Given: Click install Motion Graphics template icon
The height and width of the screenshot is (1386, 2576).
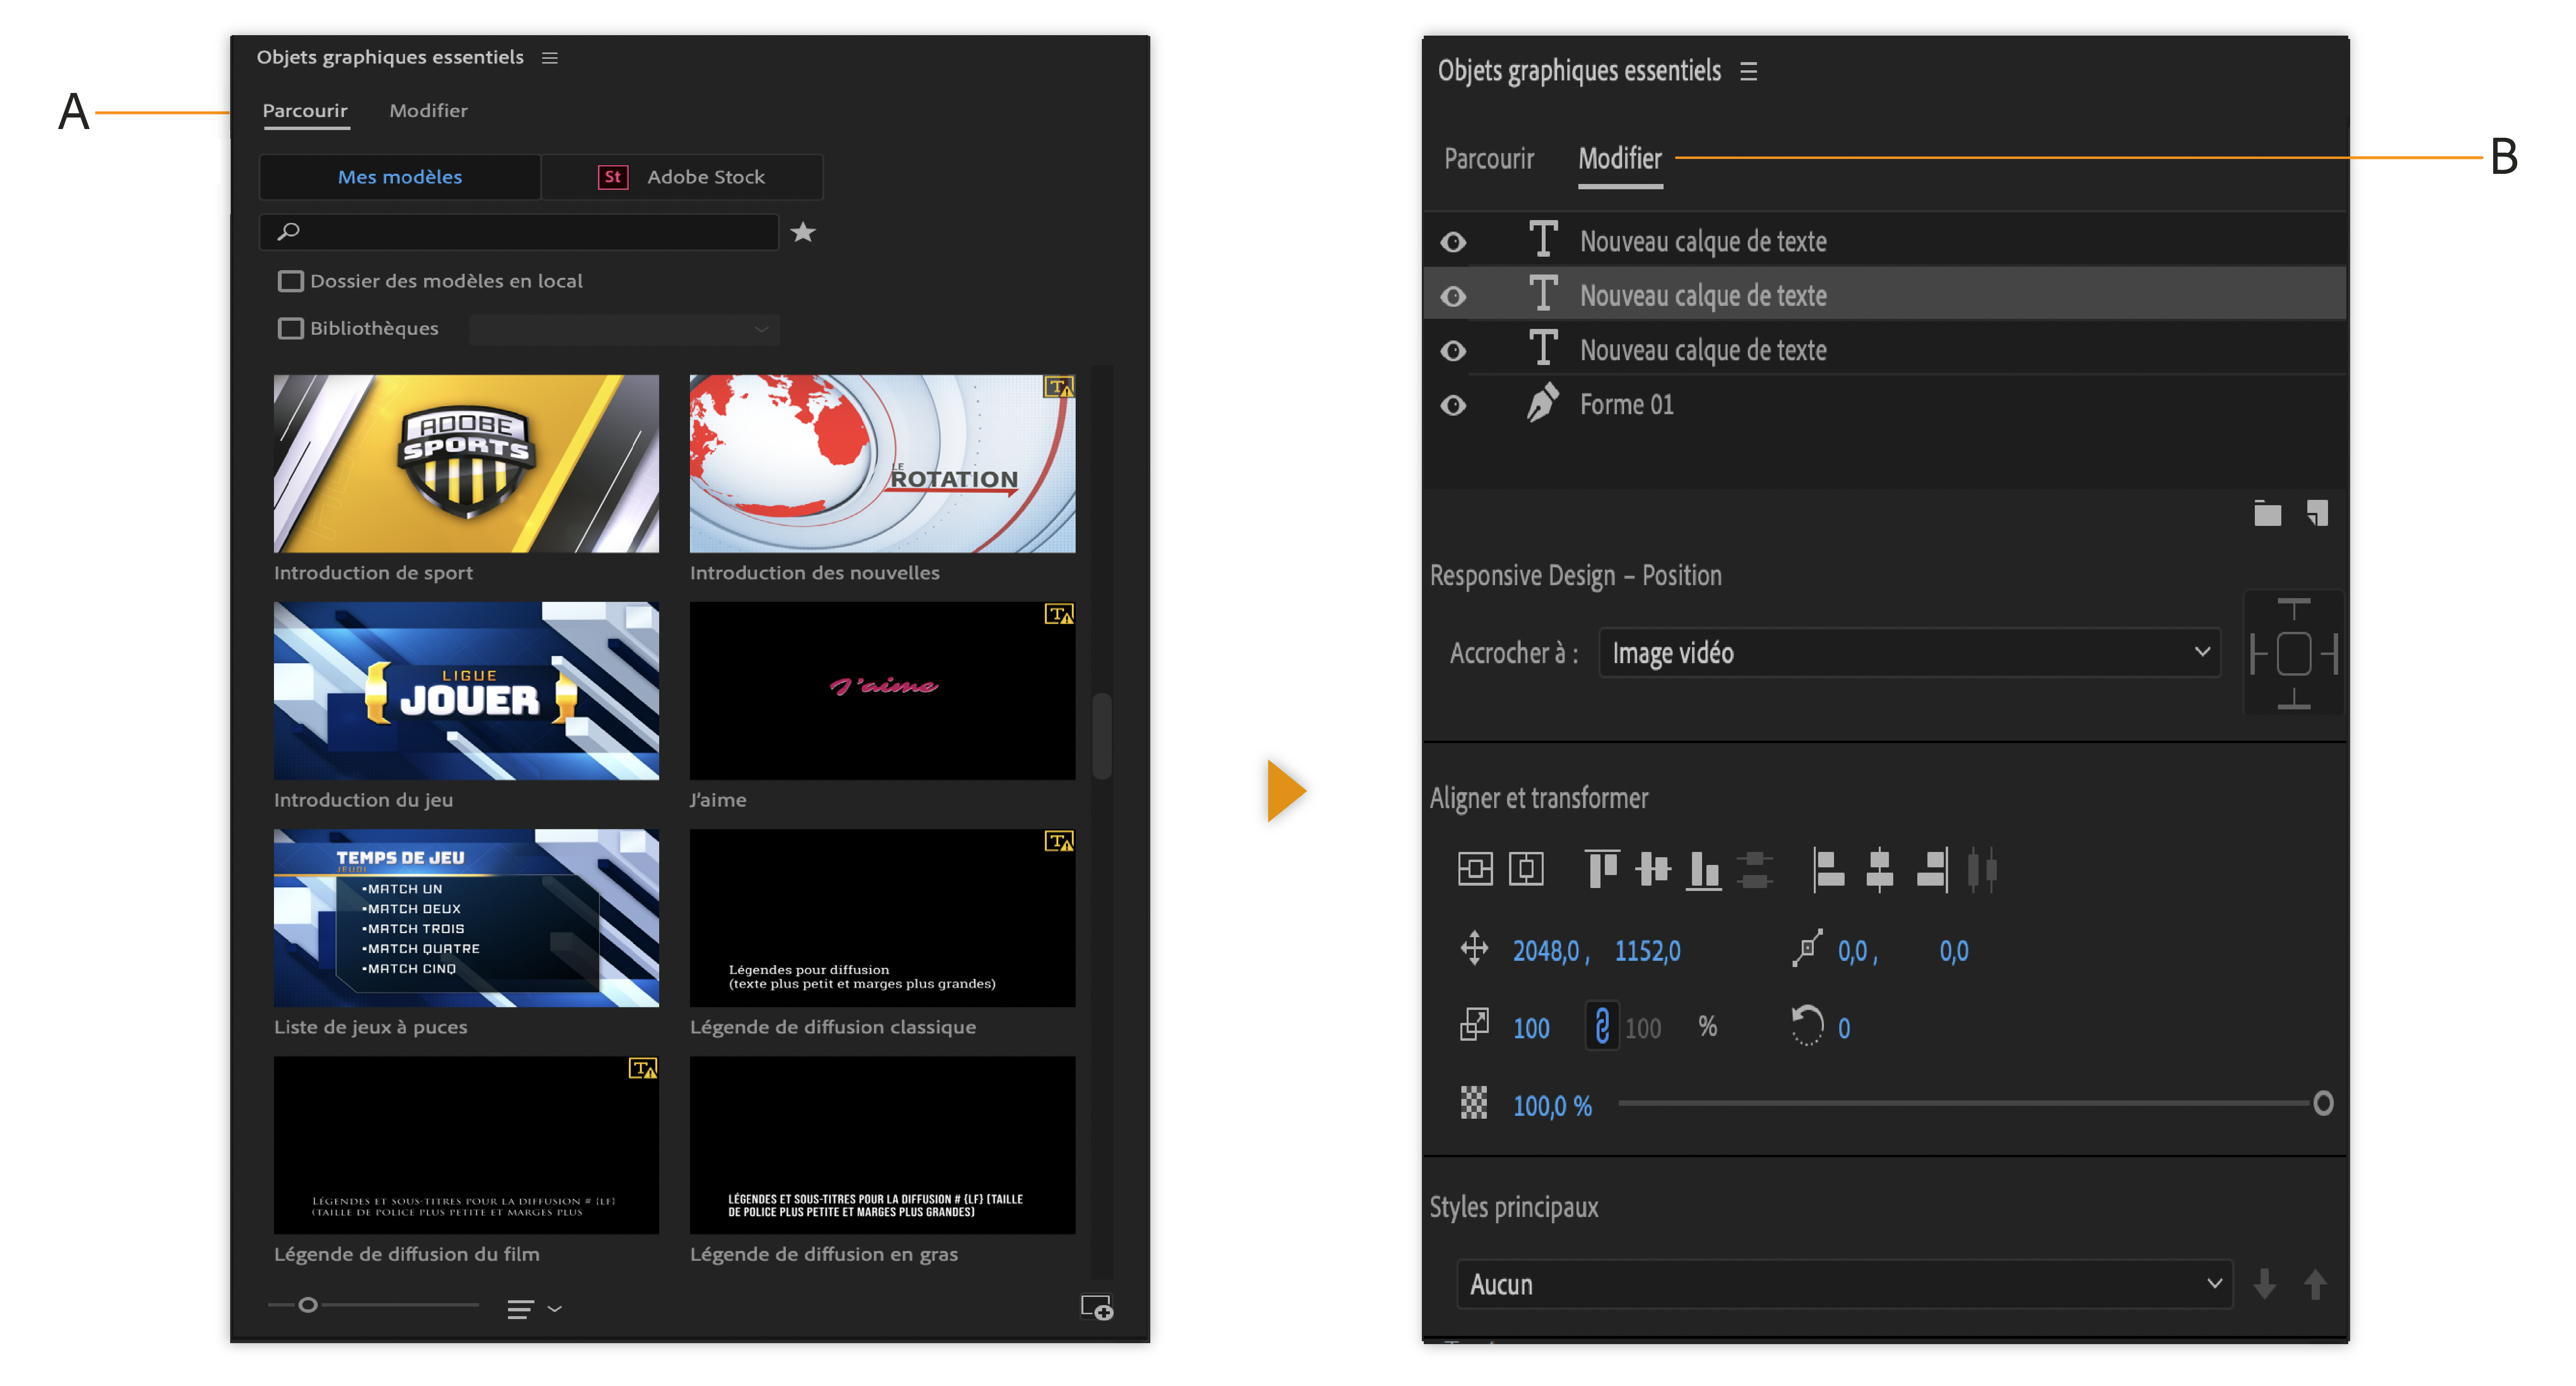Looking at the screenshot, I should click(1096, 1307).
